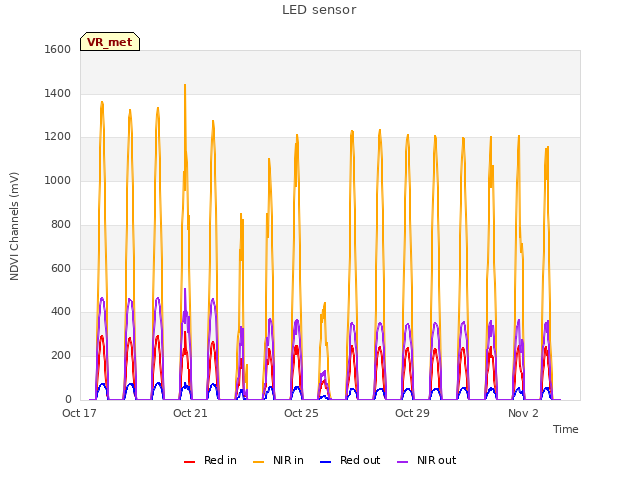Click the orange line swatch in legend
640x480 pixels.
pyautogui.click(x=258, y=462)
